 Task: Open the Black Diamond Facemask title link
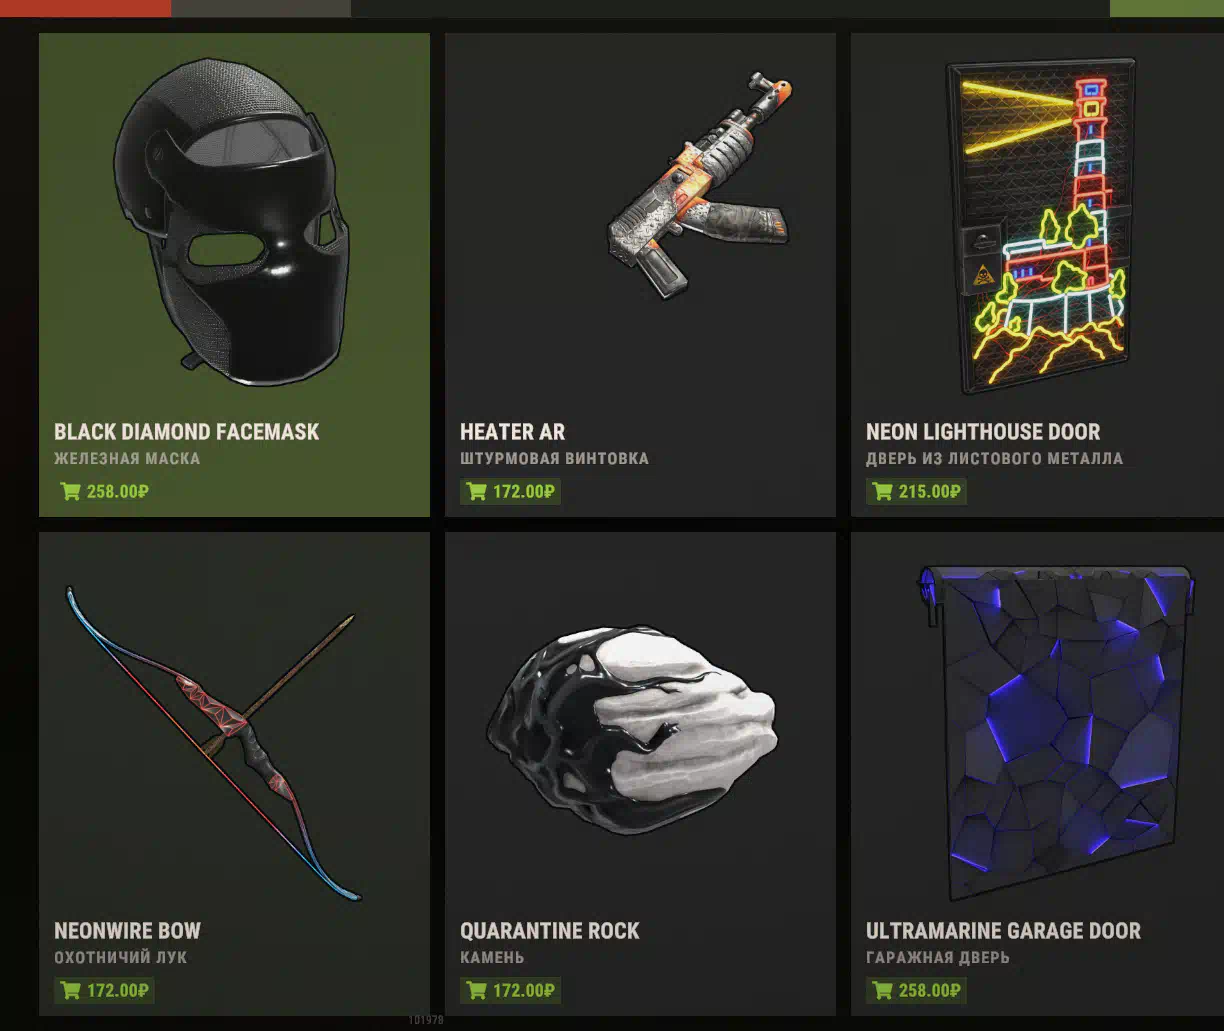187,432
